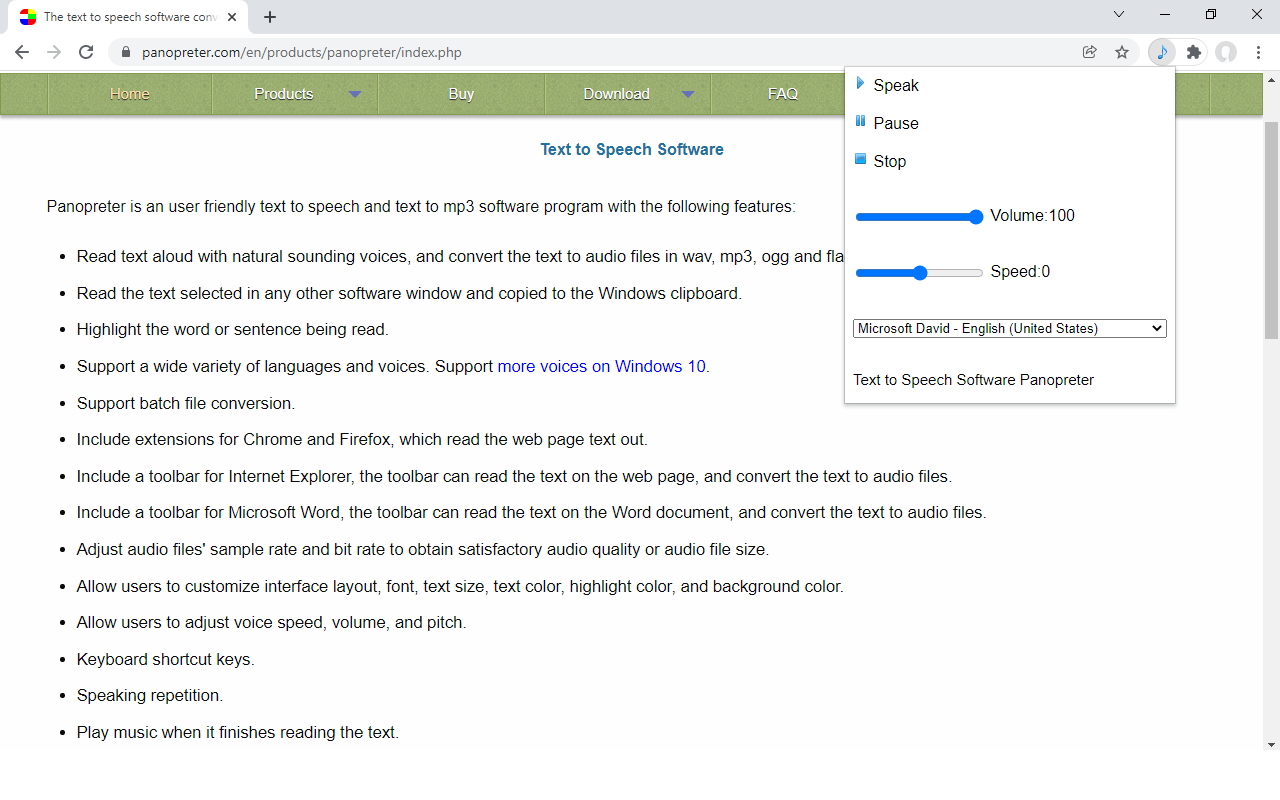Click the Pause icon in extension popup

click(860, 121)
